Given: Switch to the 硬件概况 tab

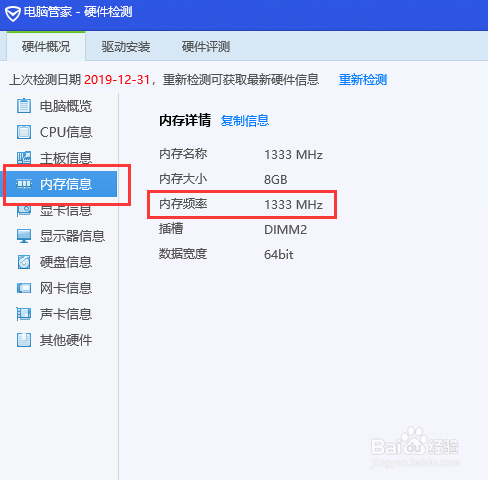Looking at the screenshot, I should point(46,47).
